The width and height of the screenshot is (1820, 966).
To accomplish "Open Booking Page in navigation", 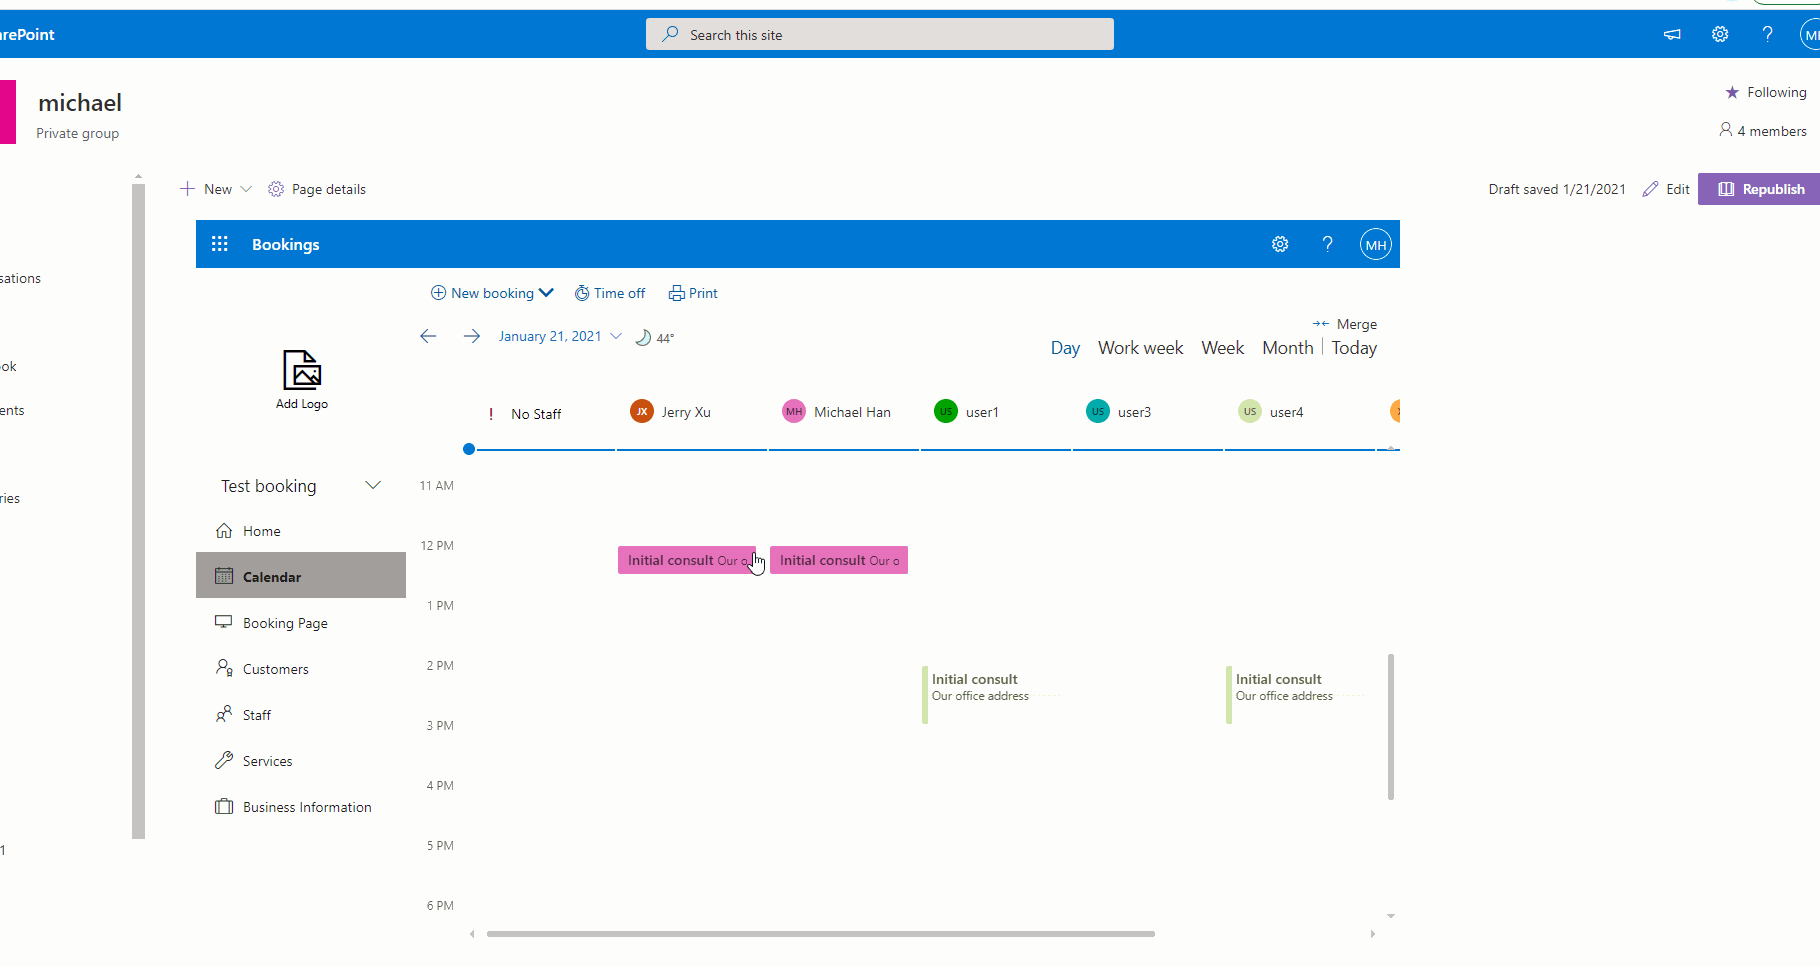I will tap(301, 622).
